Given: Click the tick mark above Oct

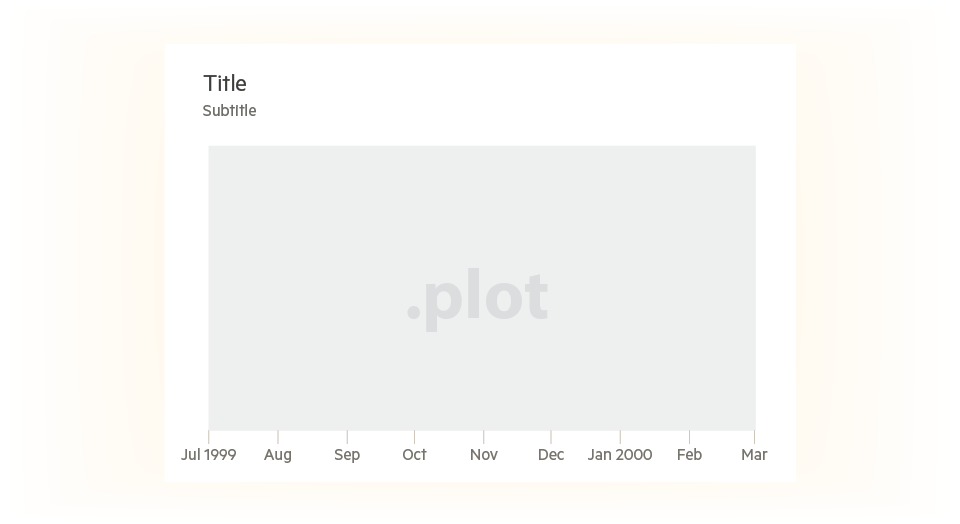Looking at the screenshot, I should pos(414,437).
